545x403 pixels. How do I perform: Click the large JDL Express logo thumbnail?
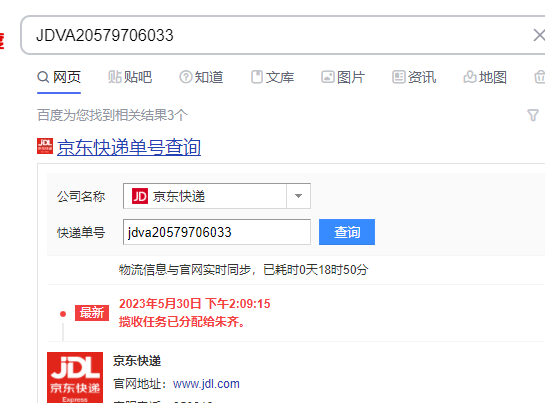click(x=75, y=378)
